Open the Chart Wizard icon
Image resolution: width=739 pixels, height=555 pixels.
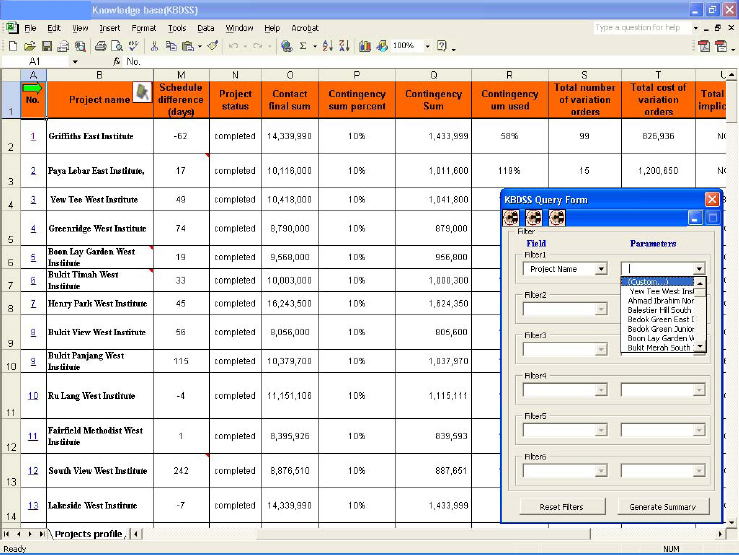tap(365, 46)
